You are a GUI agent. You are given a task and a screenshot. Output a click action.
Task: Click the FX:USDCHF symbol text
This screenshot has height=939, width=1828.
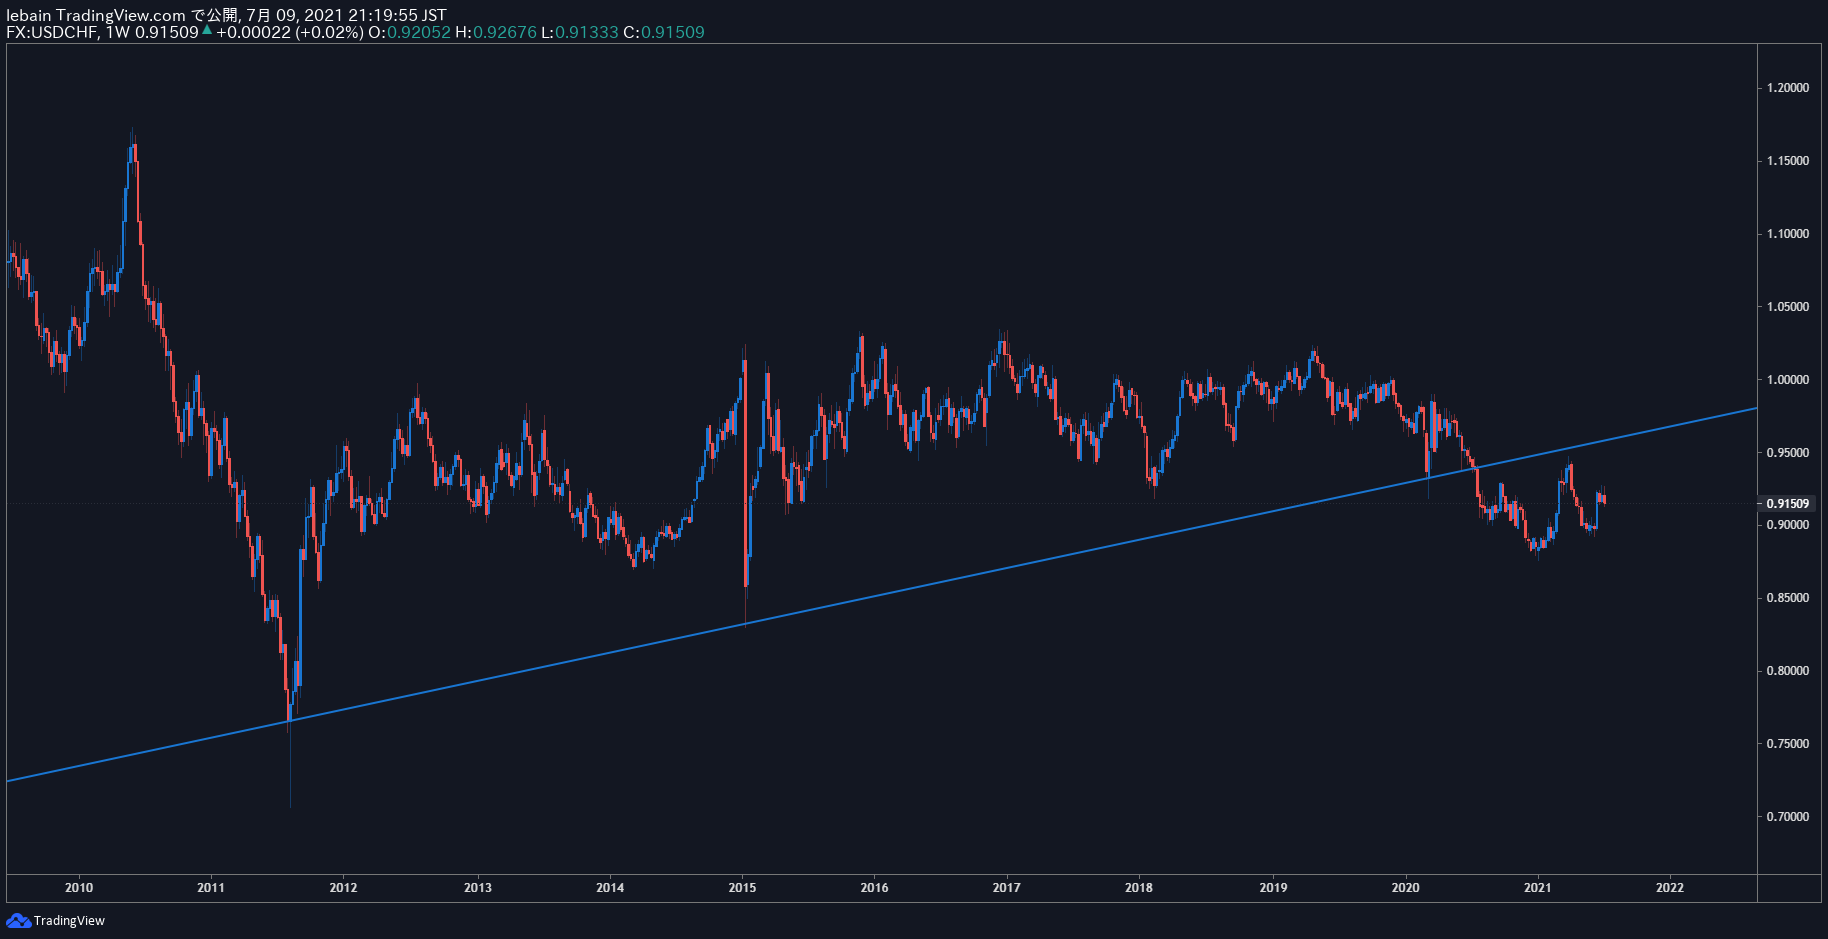pos(52,32)
